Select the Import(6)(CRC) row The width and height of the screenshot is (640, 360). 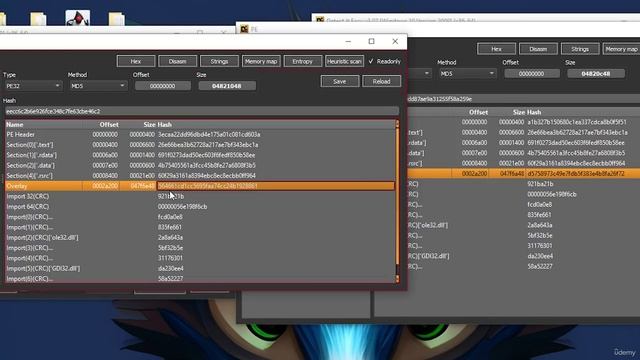click(x=200, y=278)
